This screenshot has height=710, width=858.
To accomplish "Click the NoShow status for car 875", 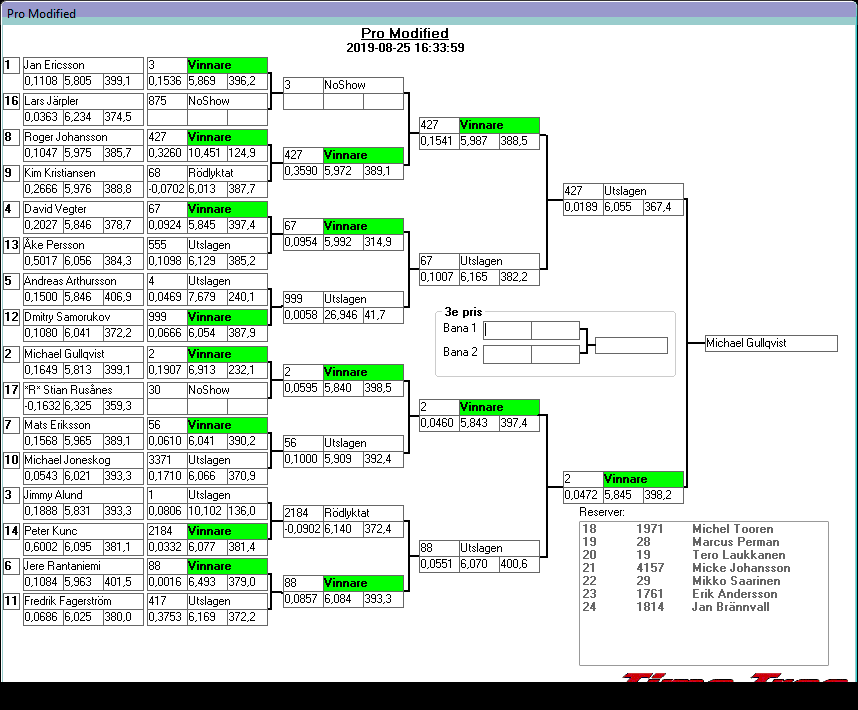I will point(227,101).
